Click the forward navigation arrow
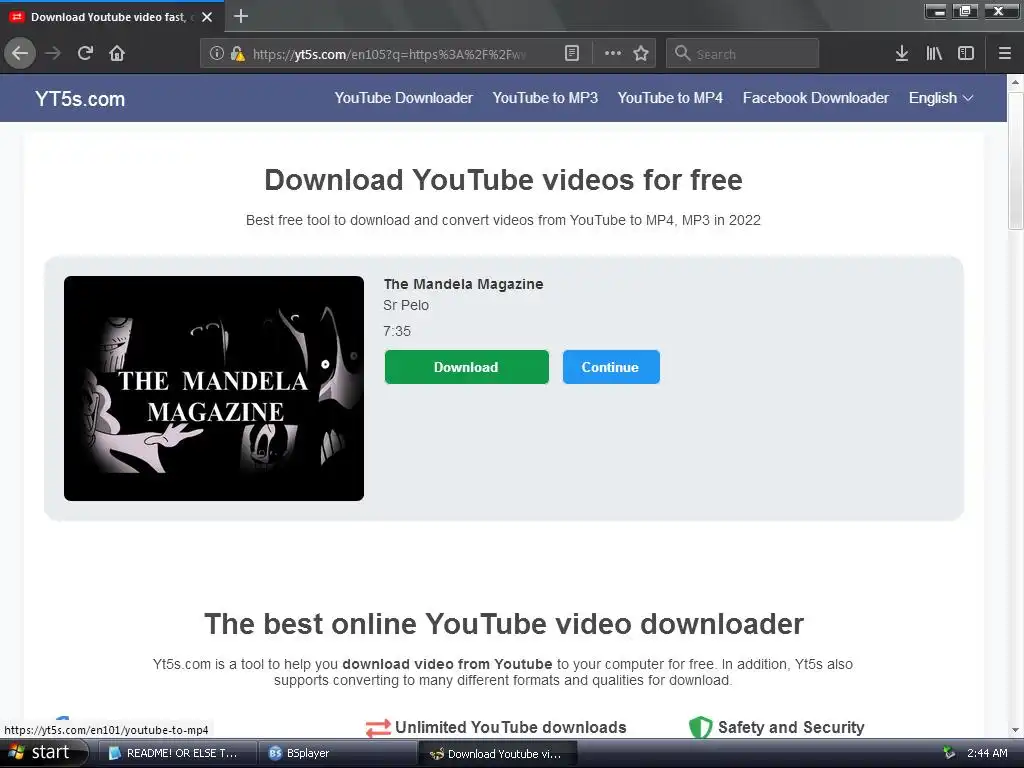The image size is (1024, 768). [x=53, y=53]
